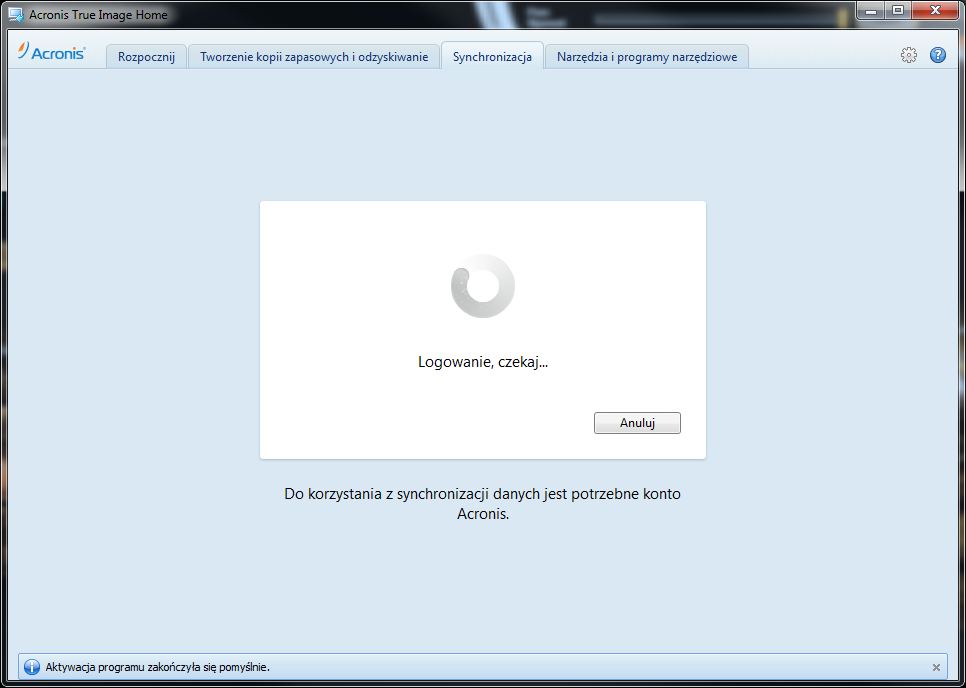Open Narzędzia i programy narzędziowe tab
This screenshot has width=966, height=688.
[x=647, y=57]
